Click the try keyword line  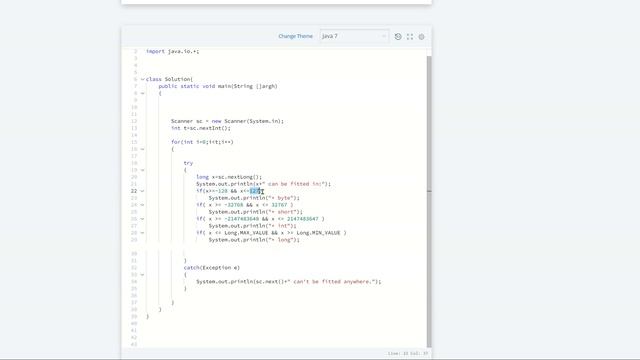(188, 163)
